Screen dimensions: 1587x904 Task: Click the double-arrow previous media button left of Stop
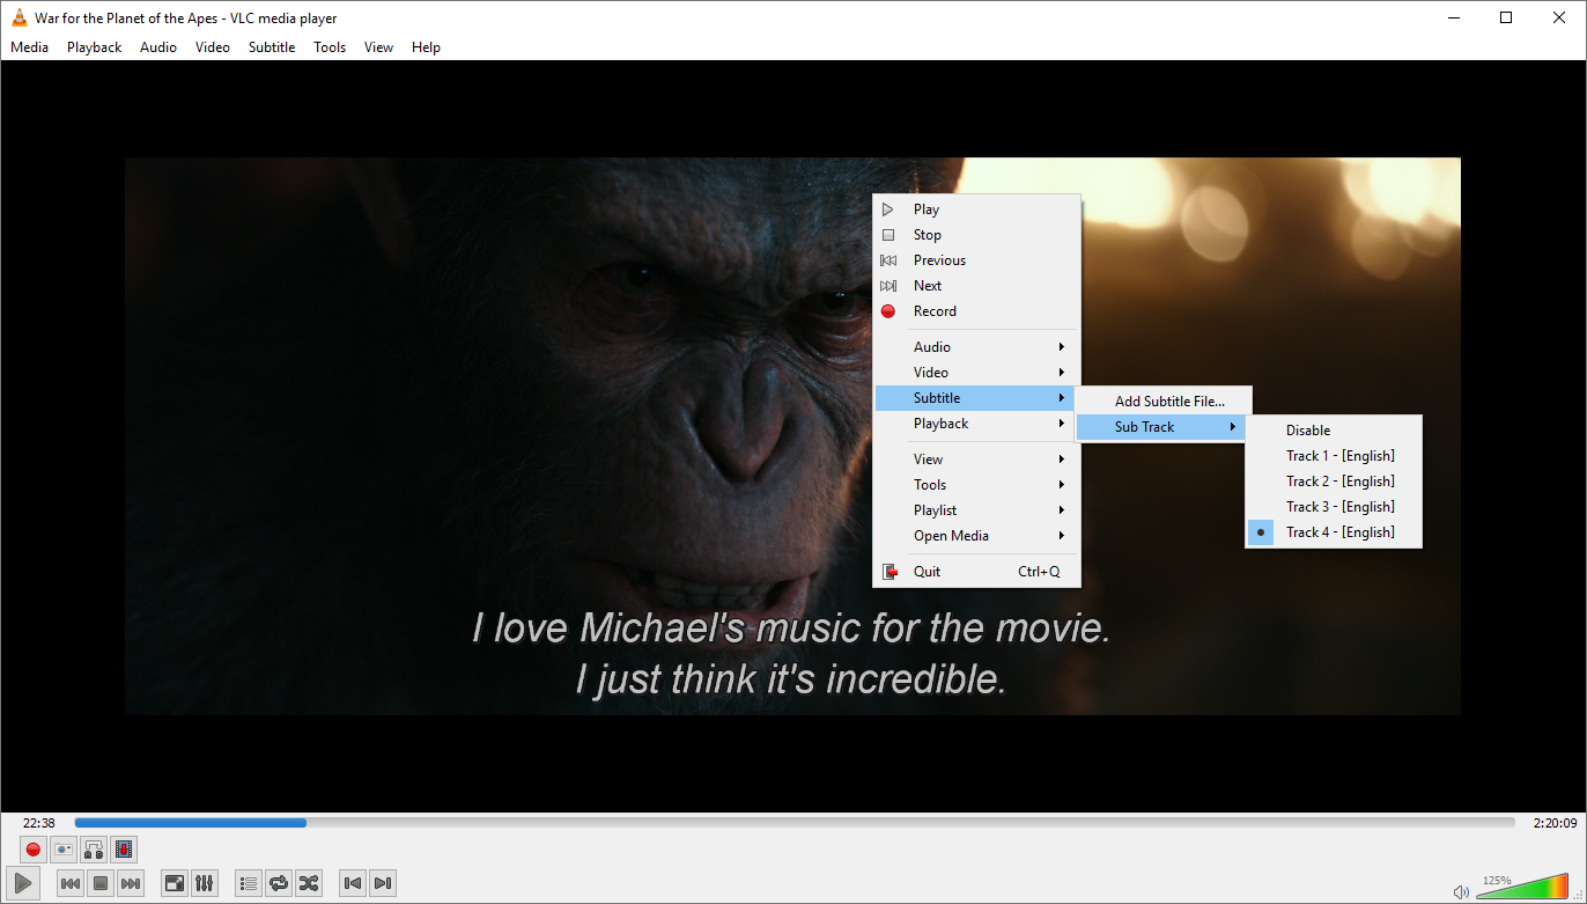[x=70, y=883]
